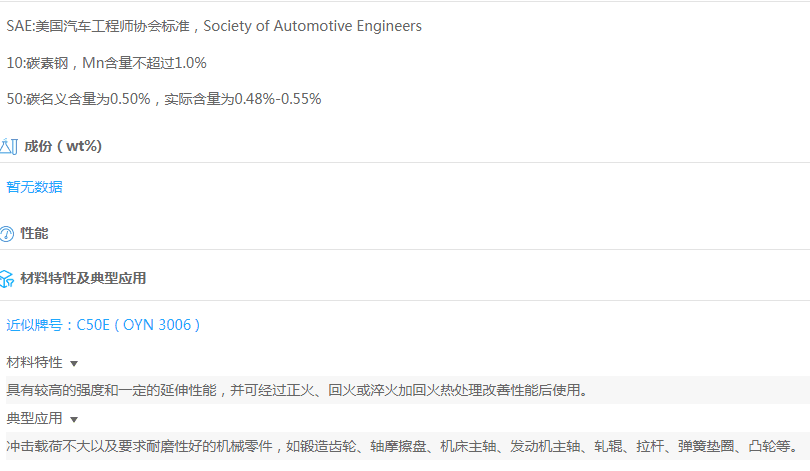Click the 材料特性 label
810x471 pixels.
[x=34, y=362]
